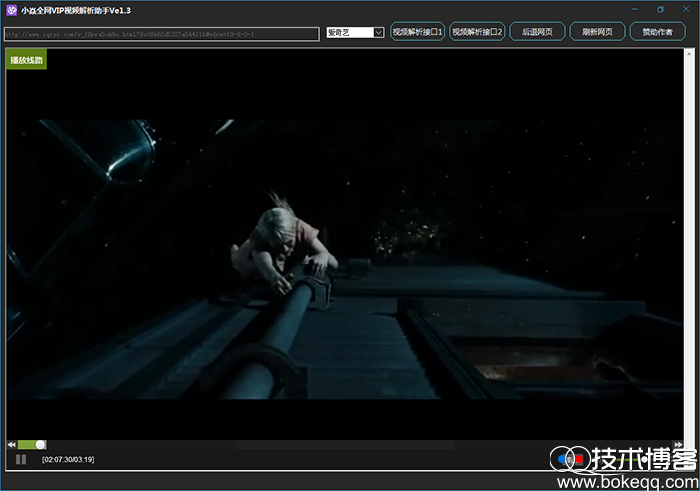Click 赞助作者 to sponsor author
Viewport: 700px width, 491px height.
coord(657,32)
